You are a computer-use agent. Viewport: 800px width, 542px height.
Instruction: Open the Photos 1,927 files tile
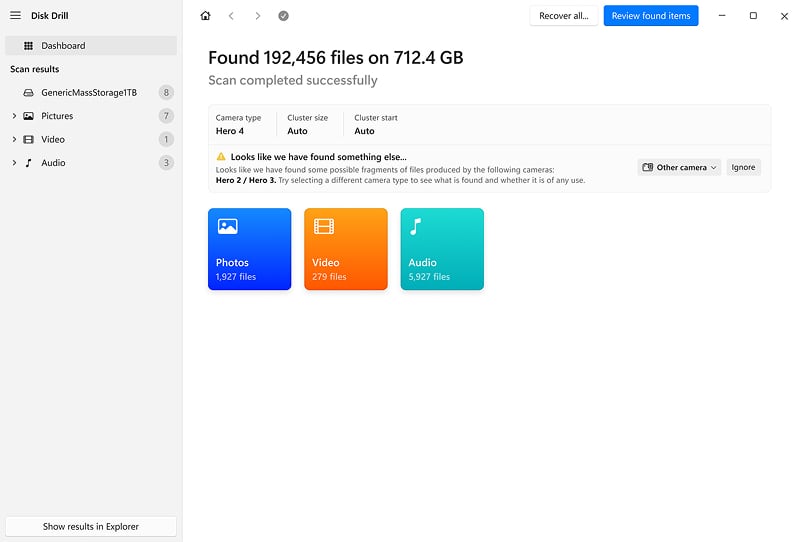[x=249, y=249]
